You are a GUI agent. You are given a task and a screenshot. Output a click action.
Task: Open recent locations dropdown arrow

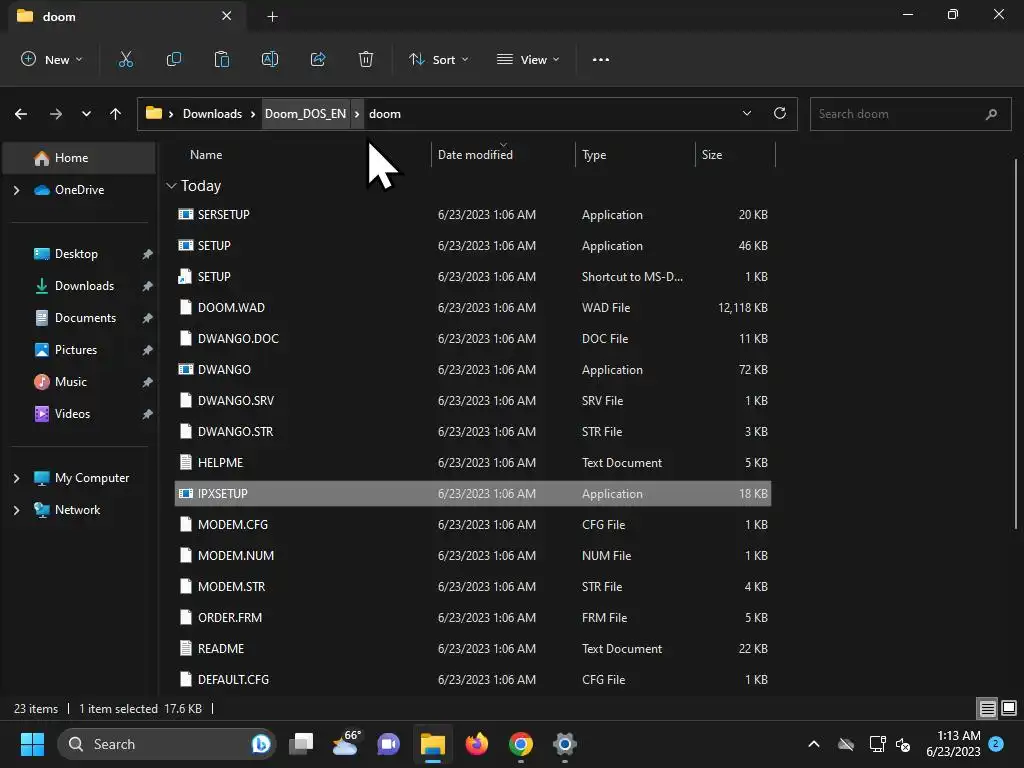click(x=86, y=114)
